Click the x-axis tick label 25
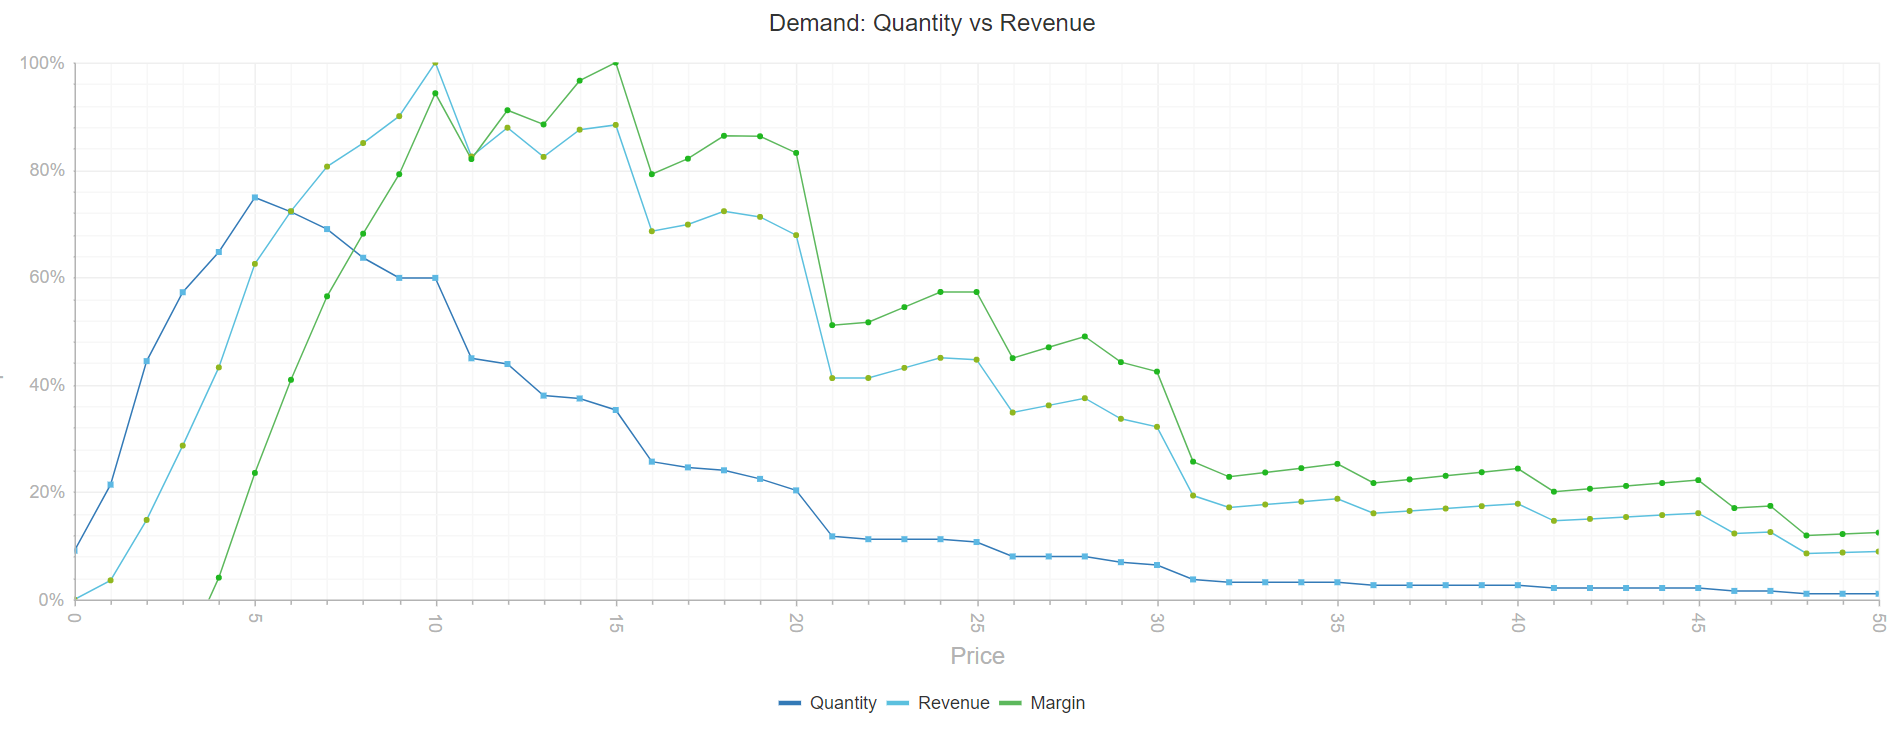Screen dimensions: 1897x740 point(977,622)
